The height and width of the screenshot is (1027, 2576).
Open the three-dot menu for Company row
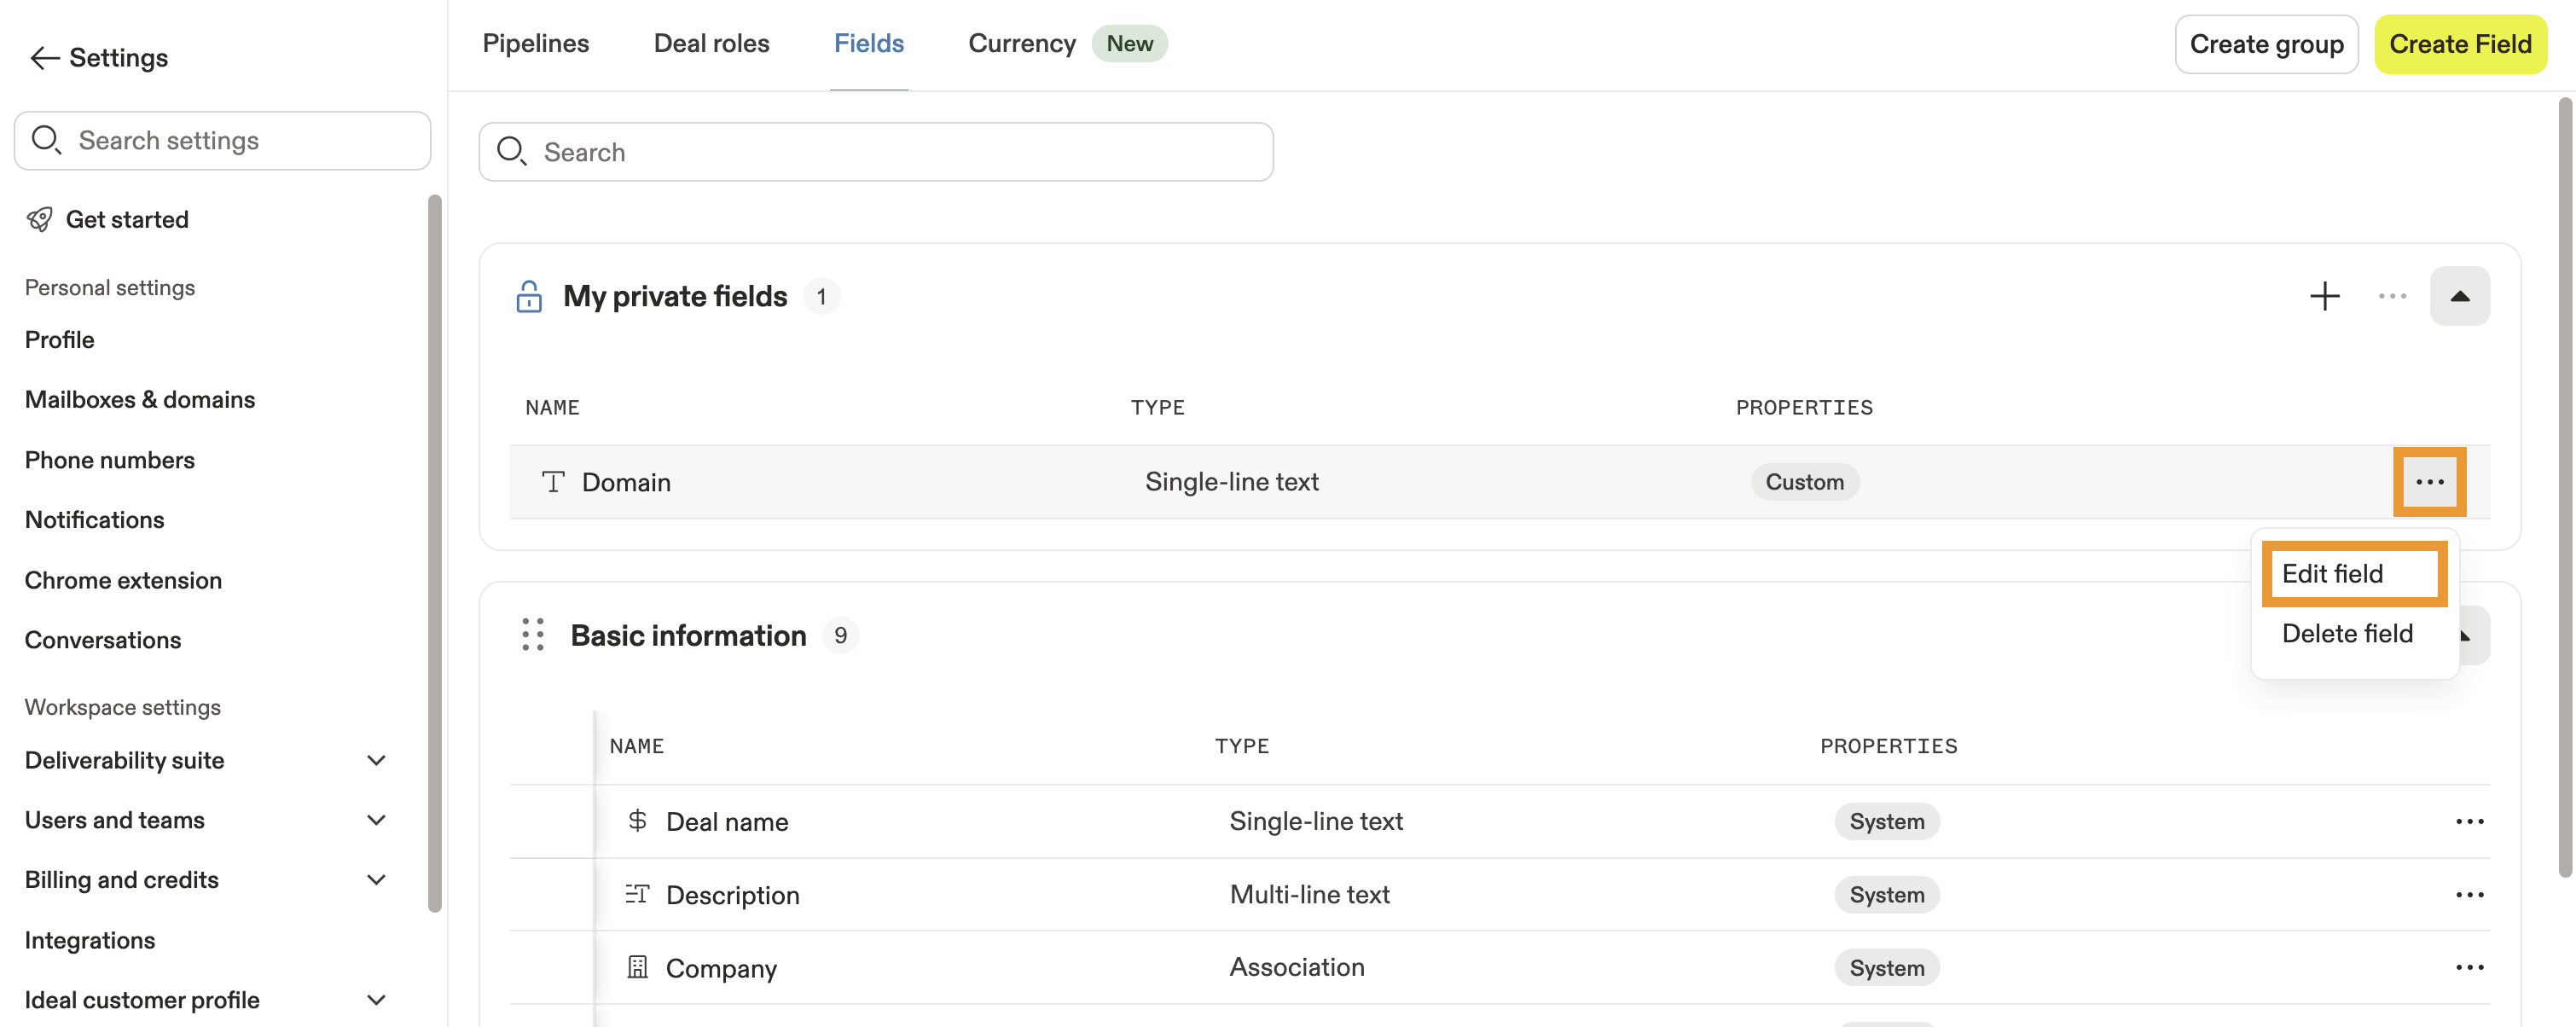pyautogui.click(x=2469, y=968)
